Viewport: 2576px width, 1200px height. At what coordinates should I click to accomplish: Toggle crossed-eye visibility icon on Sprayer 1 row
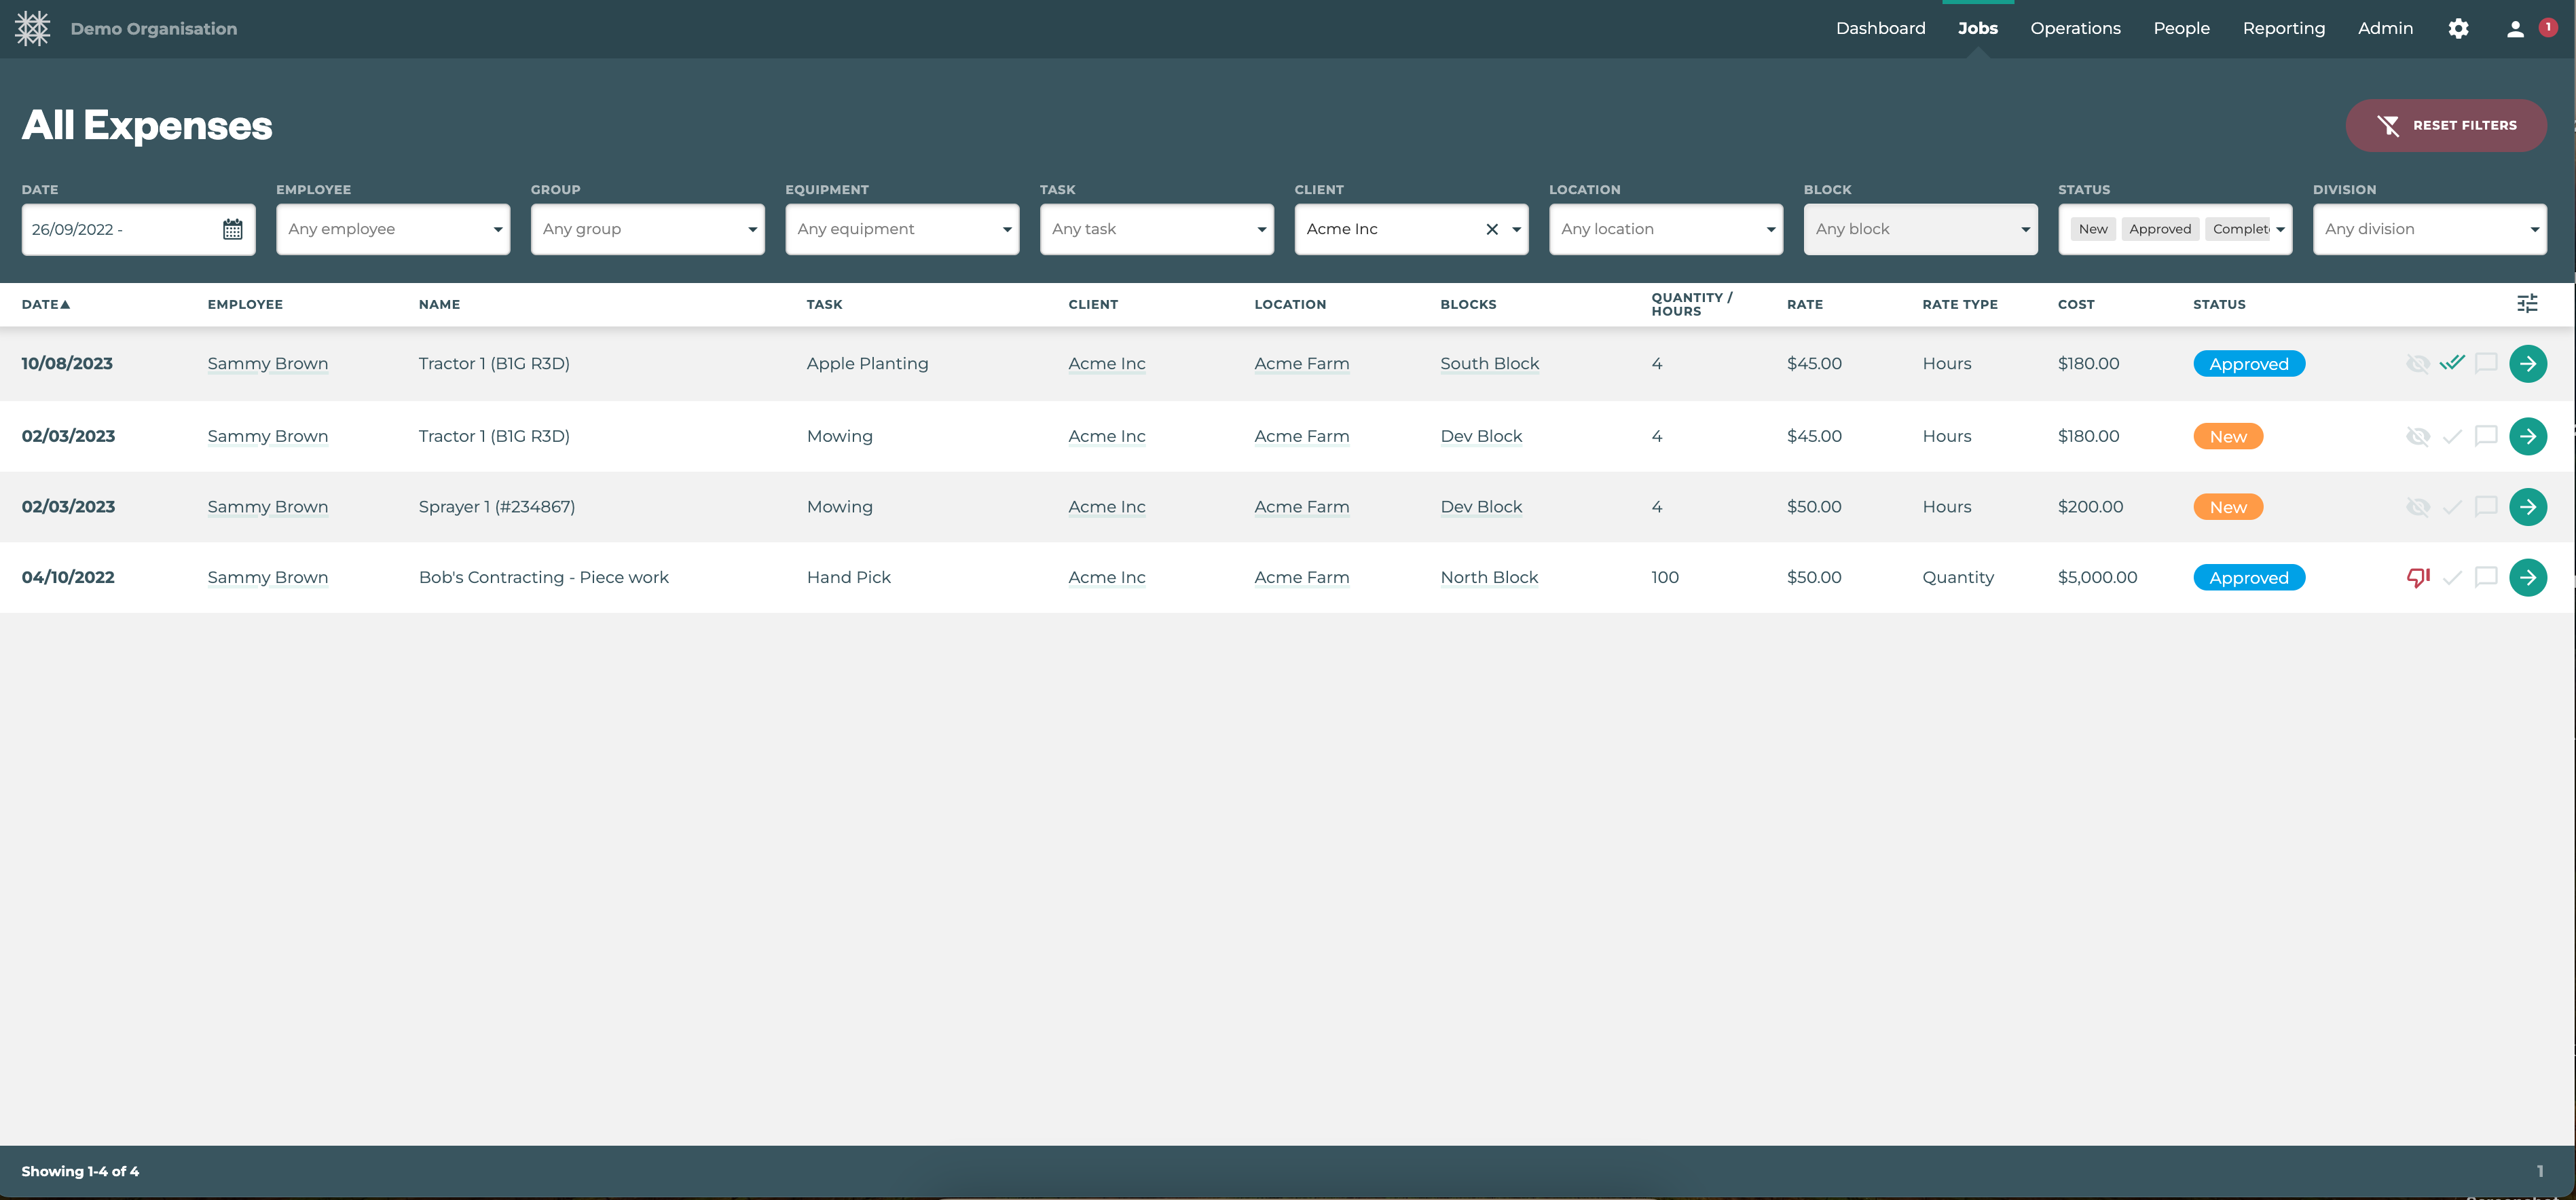coord(2417,507)
